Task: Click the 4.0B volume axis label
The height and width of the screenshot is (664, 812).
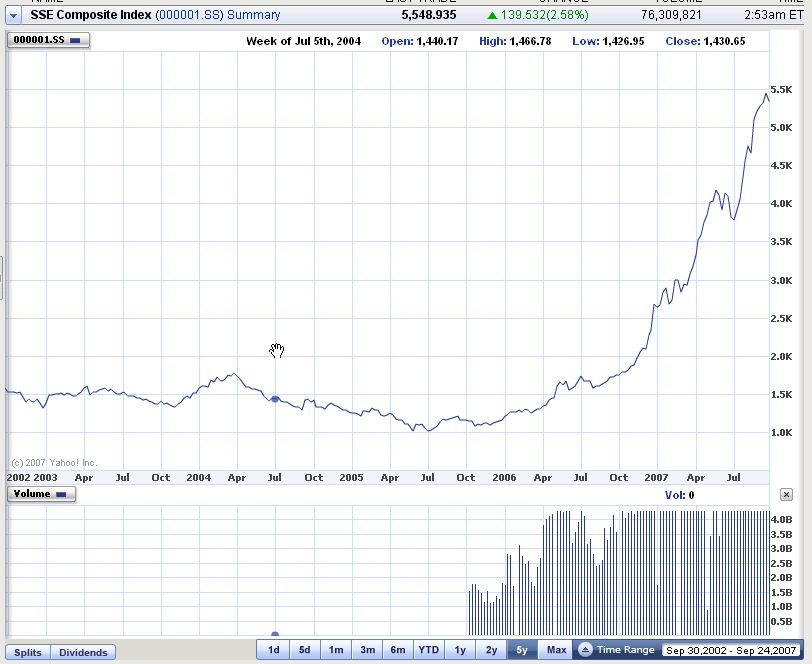Action: 781,519
